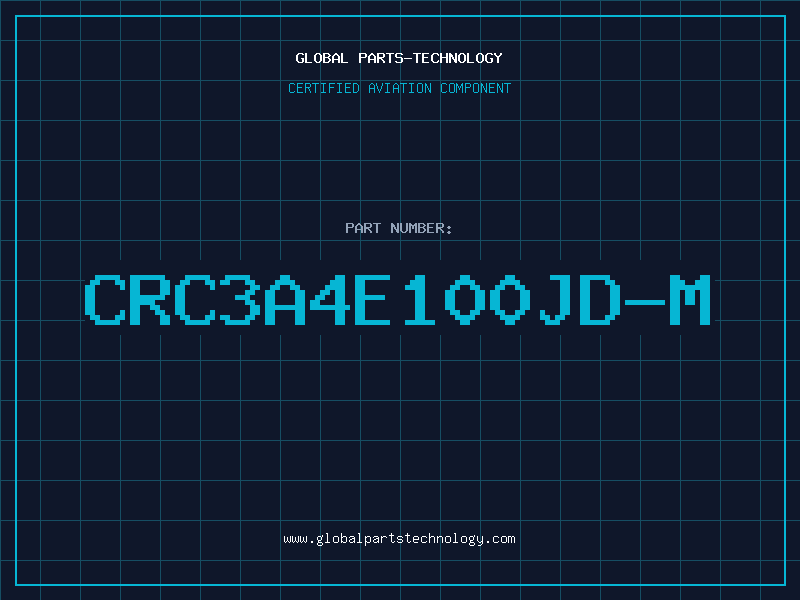Image resolution: width=800 pixels, height=600 pixels.
Task: Click the letter A in the part number
Action: pyautogui.click(x=285, y=299)
